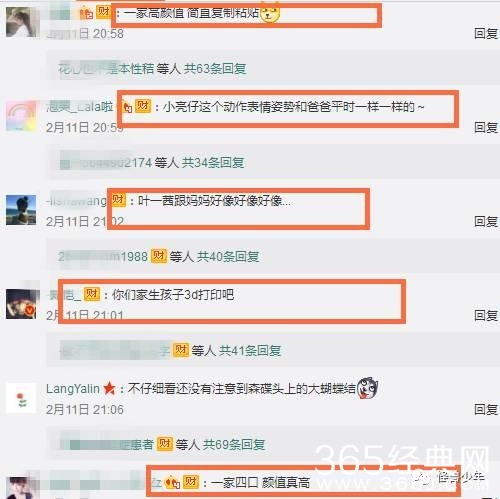The image size is (500, 499).
Task: Click 回复 beside the 叶一茜跟妈妈 comment
Action: (486, 221)
